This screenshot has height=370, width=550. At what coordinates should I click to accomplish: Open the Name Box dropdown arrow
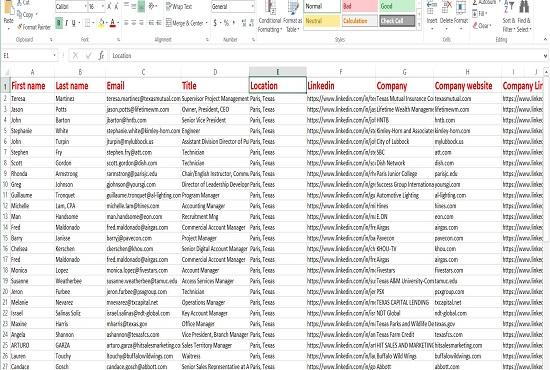[x=54, y=55]
